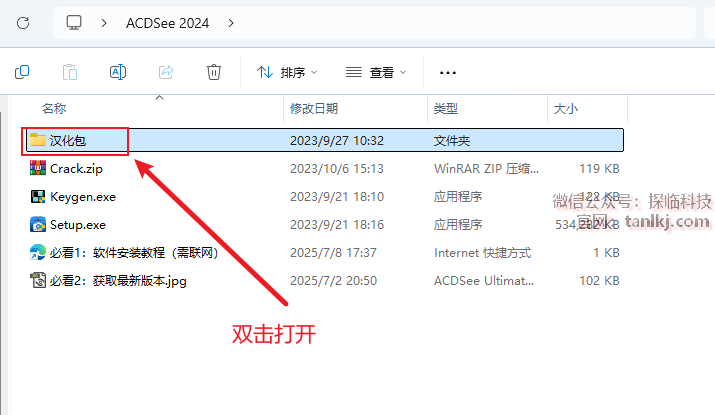715x415 pixels.
Task: Click date 2023/9/21 18:10 of Keygen.exe
Action: (337, 197)
